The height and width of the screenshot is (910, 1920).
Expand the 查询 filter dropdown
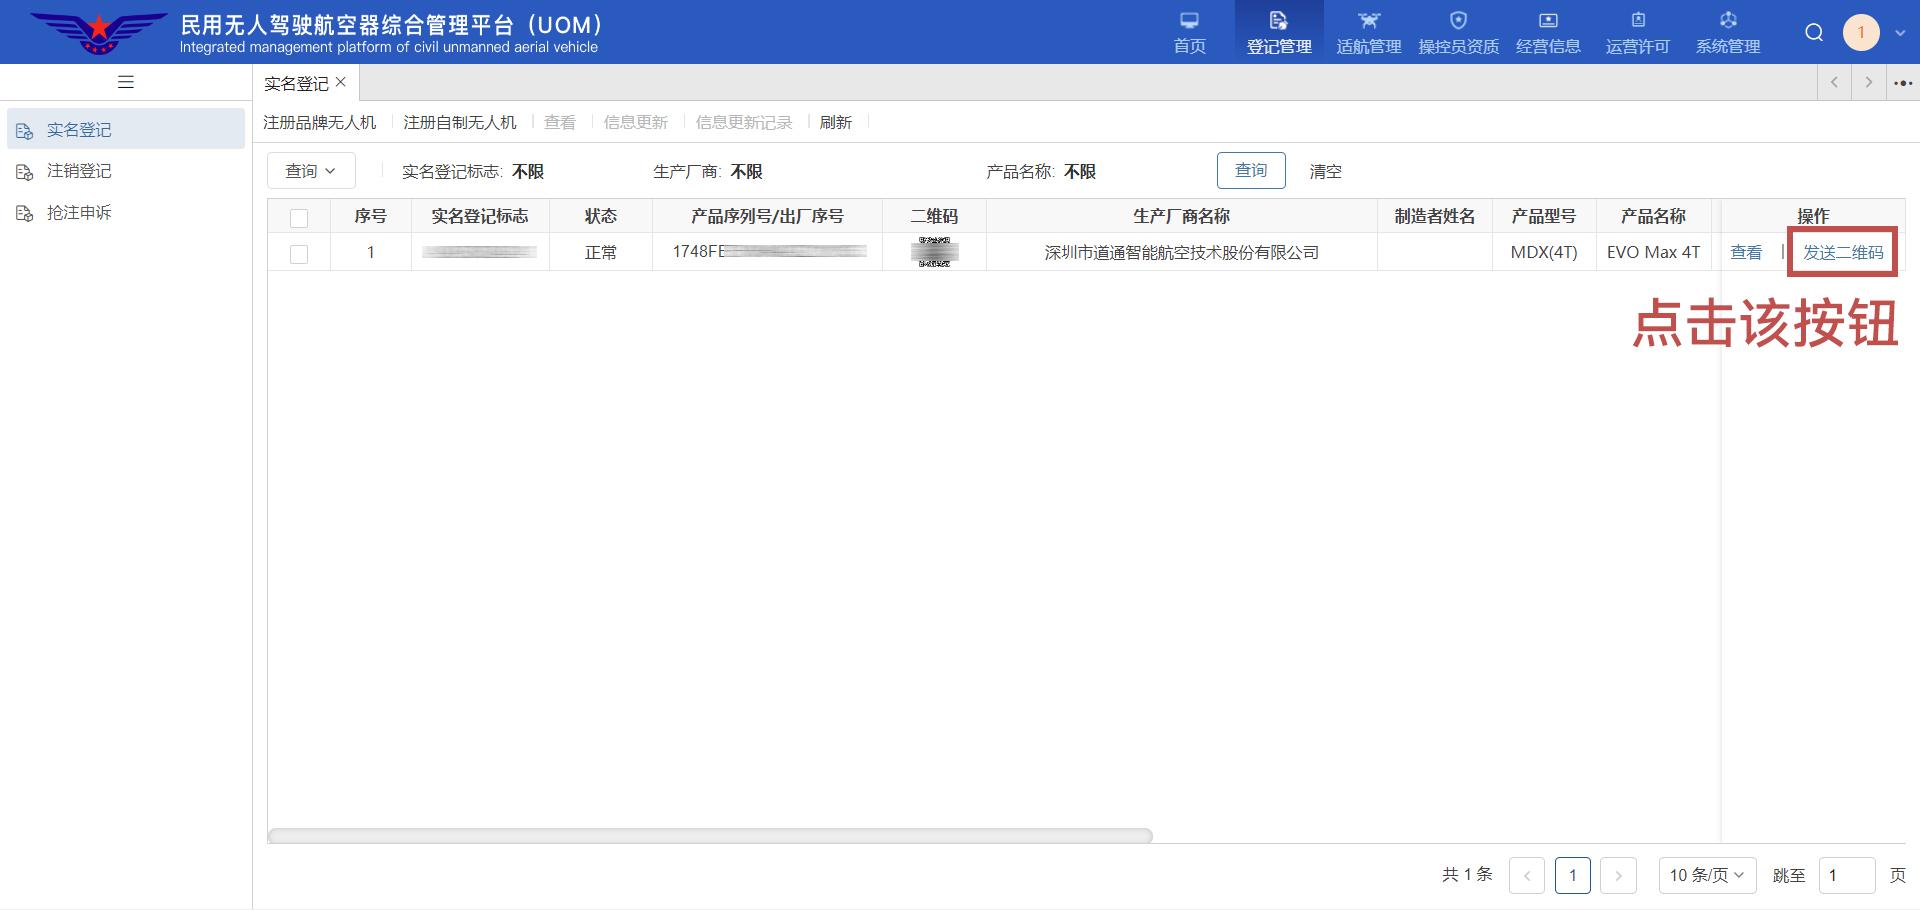[311, 171]
